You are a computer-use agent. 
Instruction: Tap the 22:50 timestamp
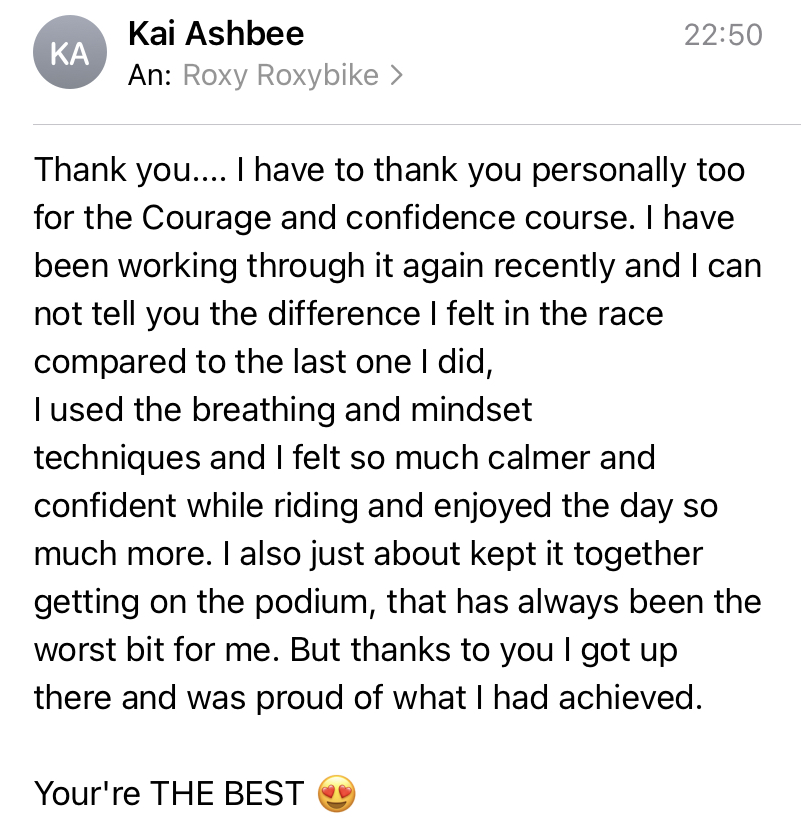[723, 35]
